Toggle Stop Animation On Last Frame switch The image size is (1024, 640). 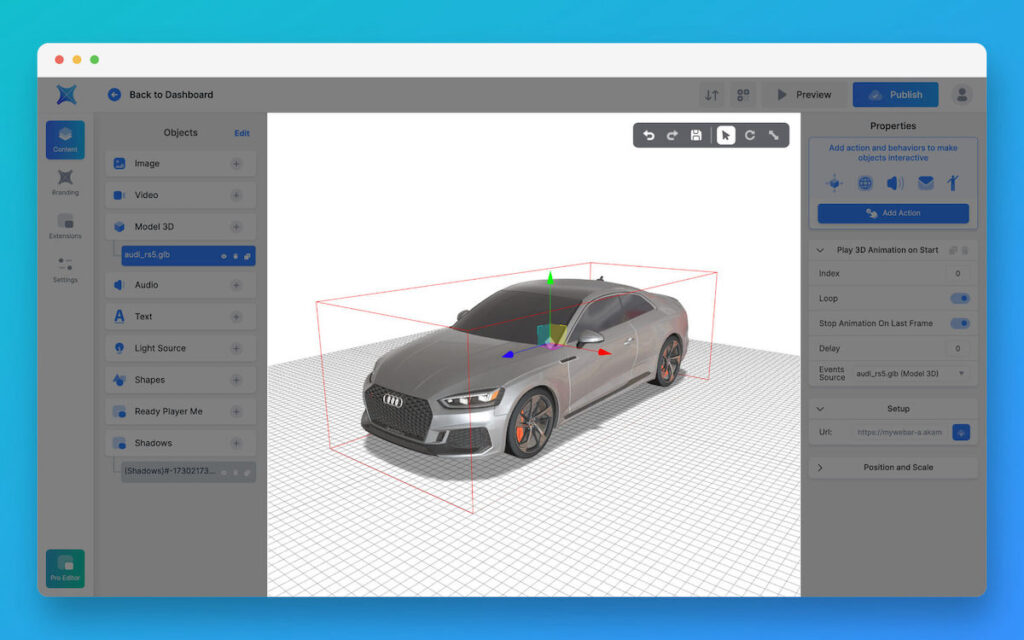[959, 323]
